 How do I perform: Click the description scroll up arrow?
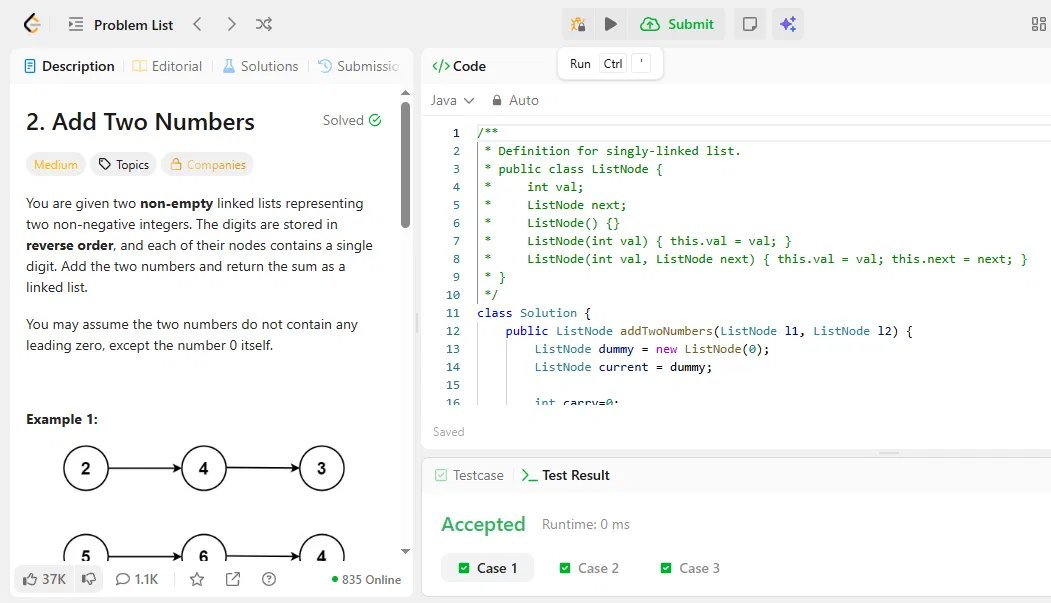coord(405,92)
